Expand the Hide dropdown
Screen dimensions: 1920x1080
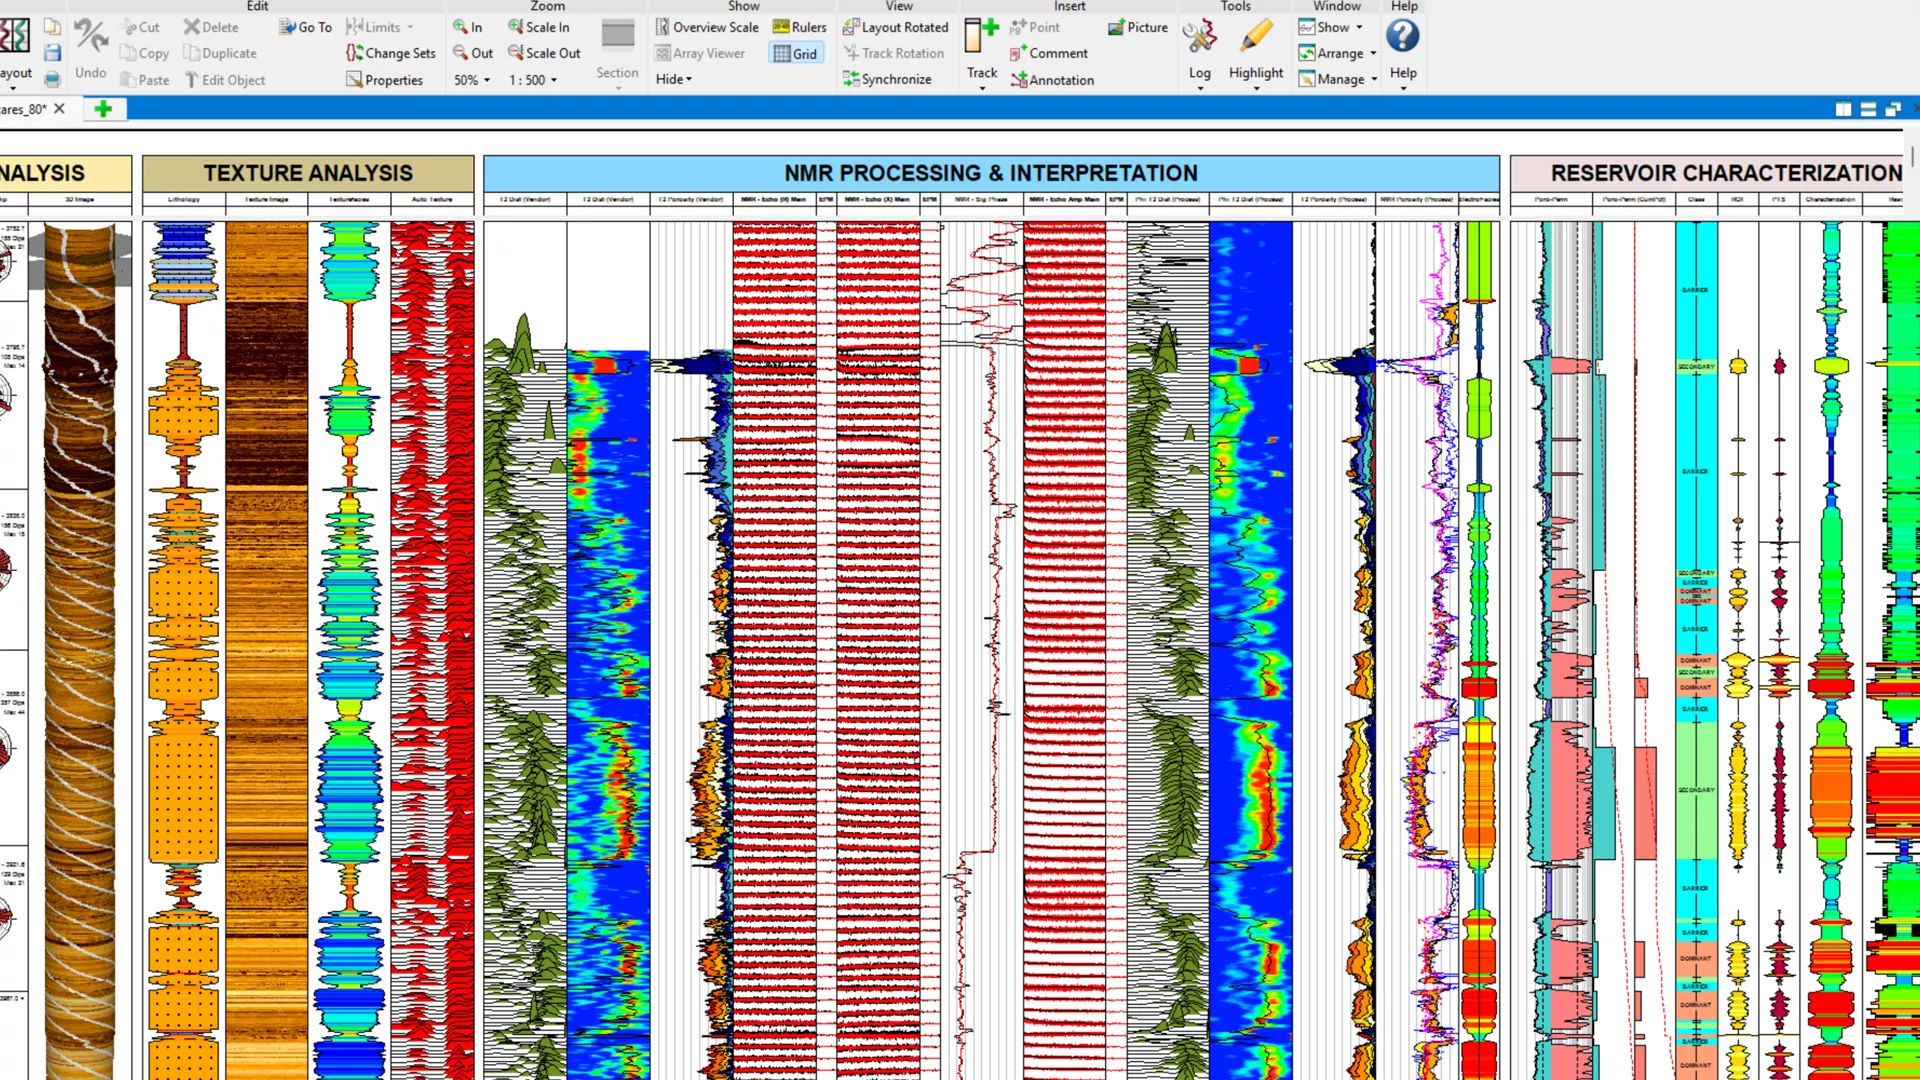click(674, 79)
